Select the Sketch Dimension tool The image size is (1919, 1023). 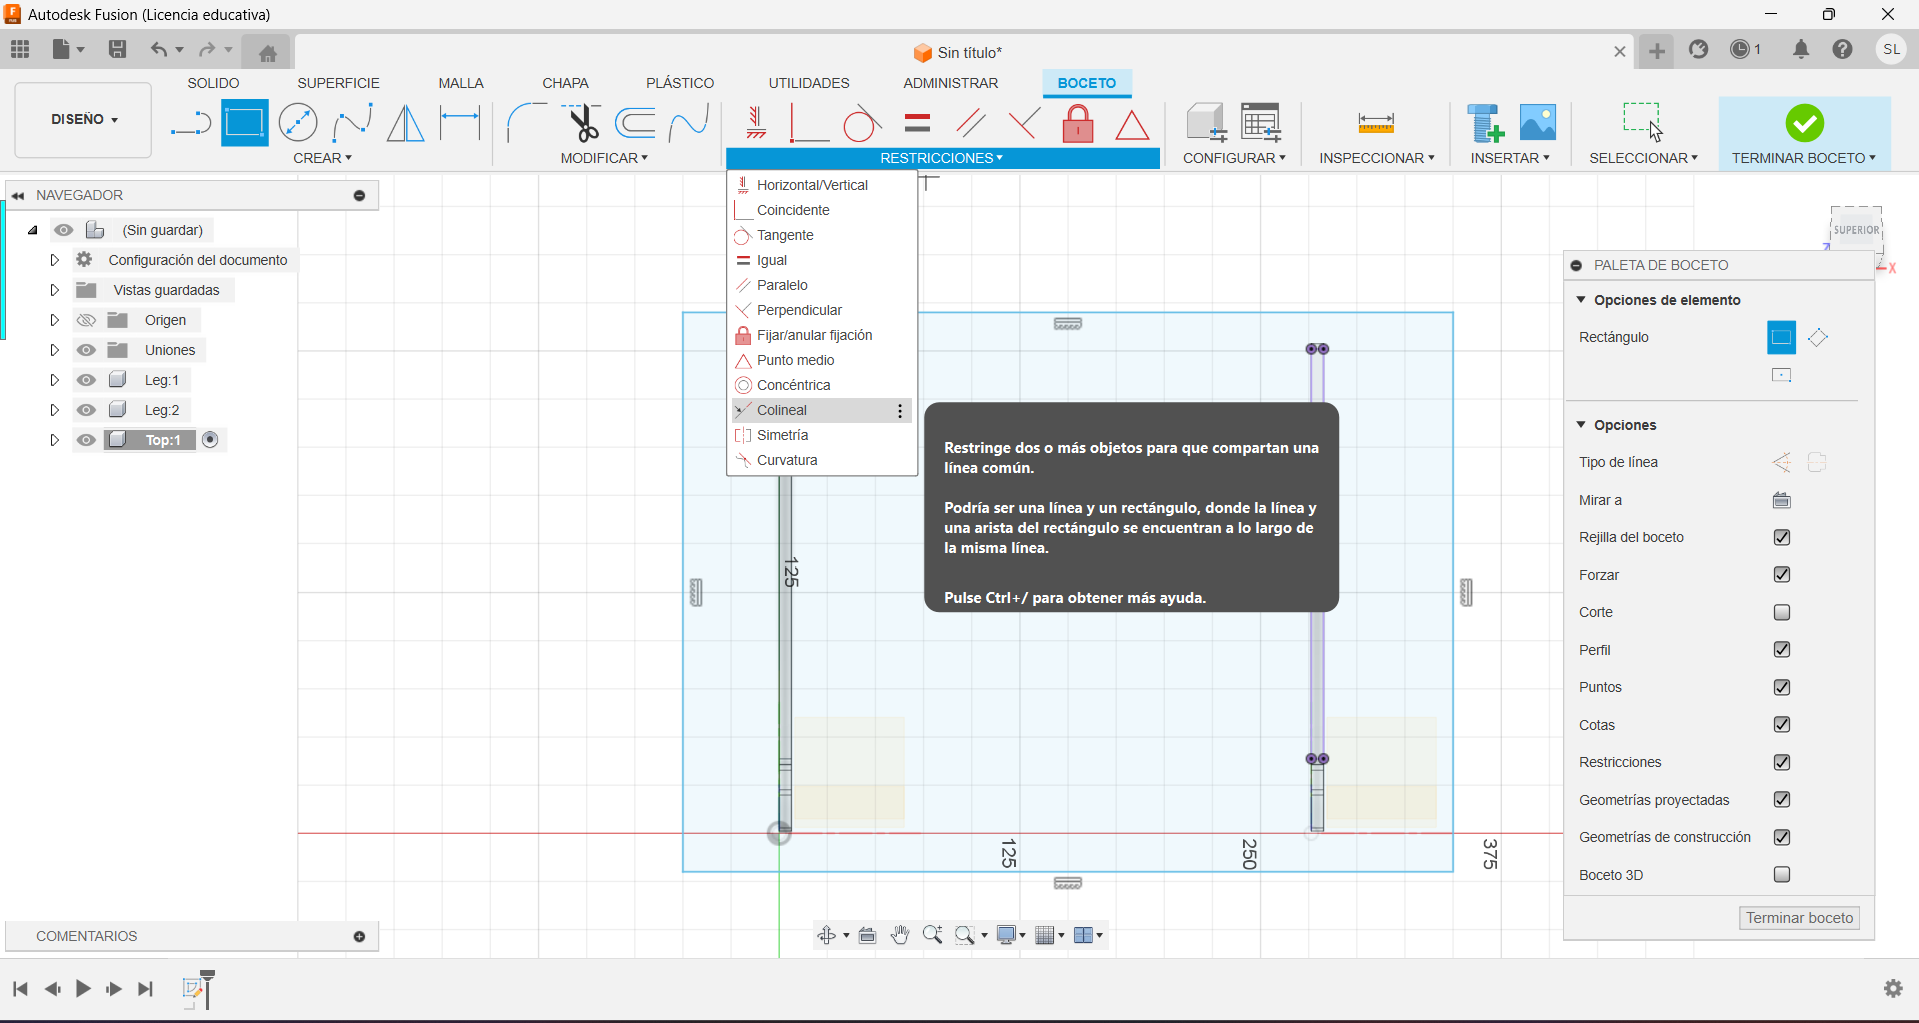pyautogui.click(x=460, y=124)
